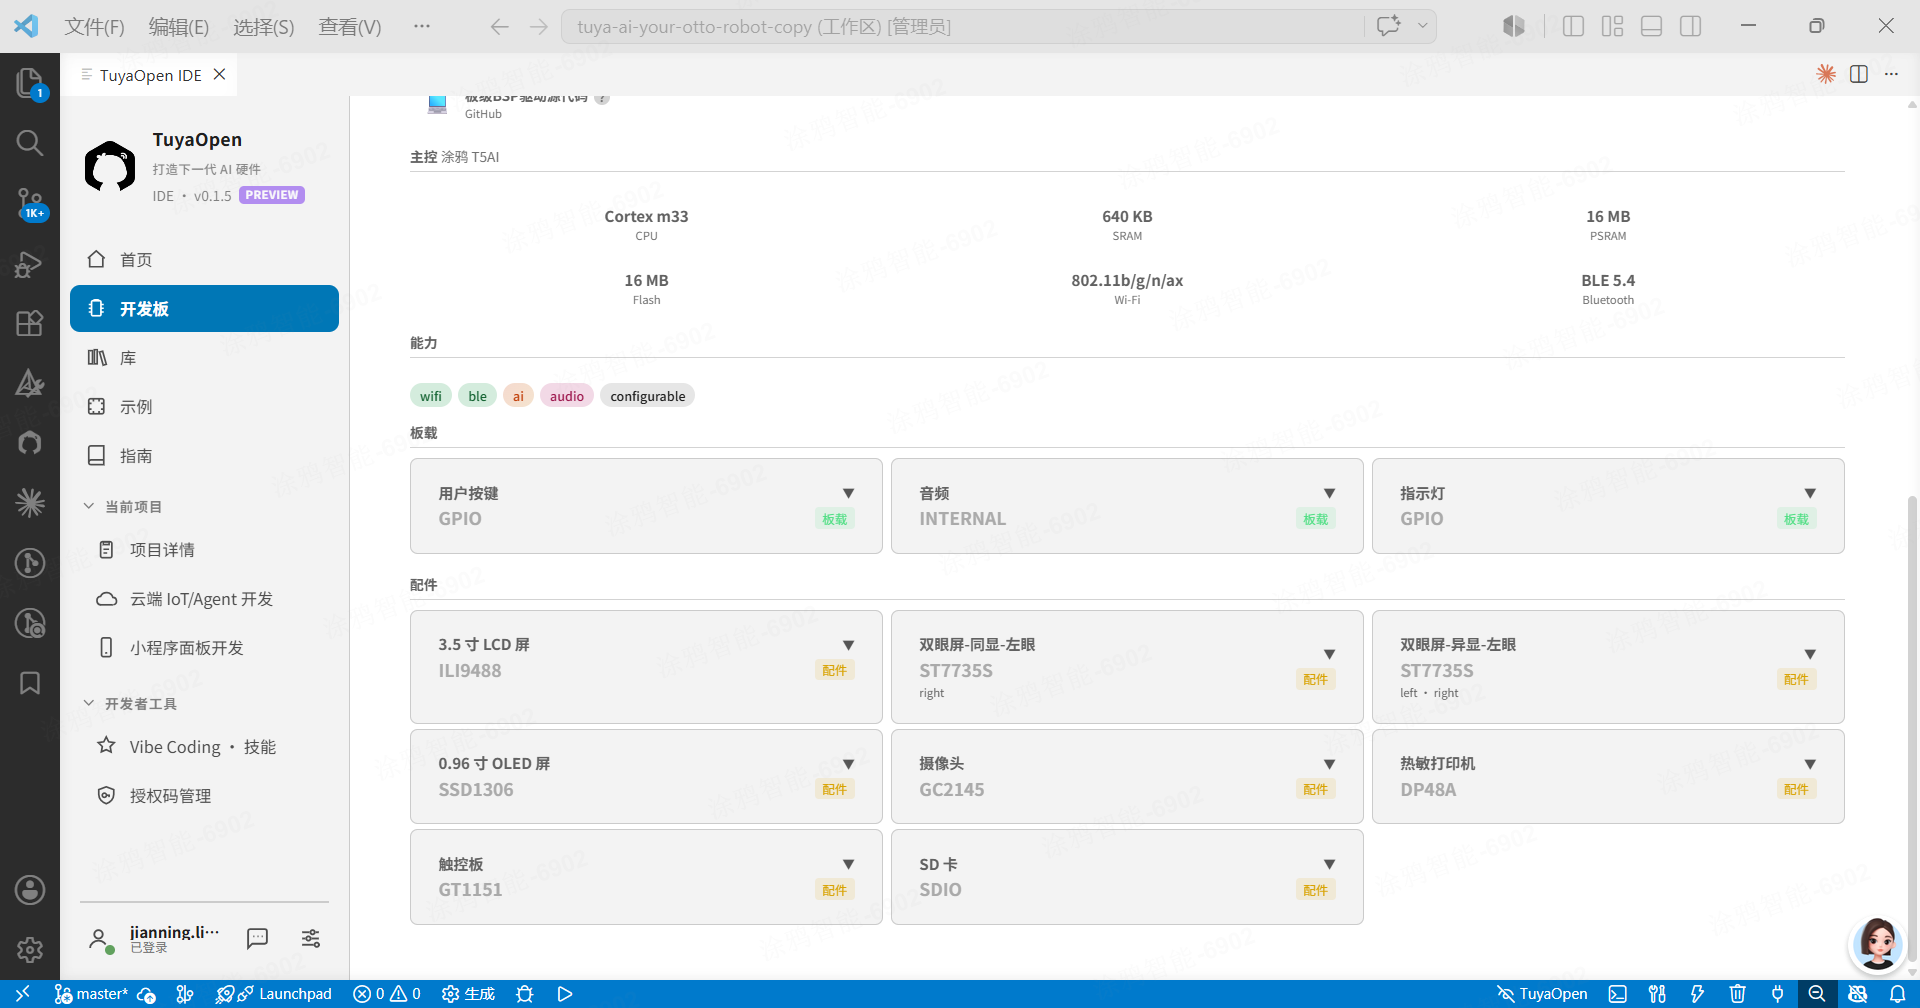Viewport: 1920px width, 1008px height.
Task: Click the zoom out magnifier in status bar
Action: click(x=1817, y=994)
